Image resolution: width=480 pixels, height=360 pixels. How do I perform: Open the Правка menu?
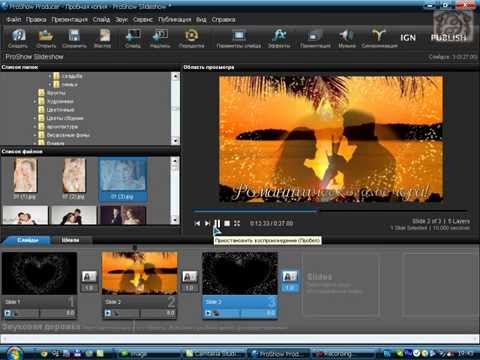click(x=36, y=20)
